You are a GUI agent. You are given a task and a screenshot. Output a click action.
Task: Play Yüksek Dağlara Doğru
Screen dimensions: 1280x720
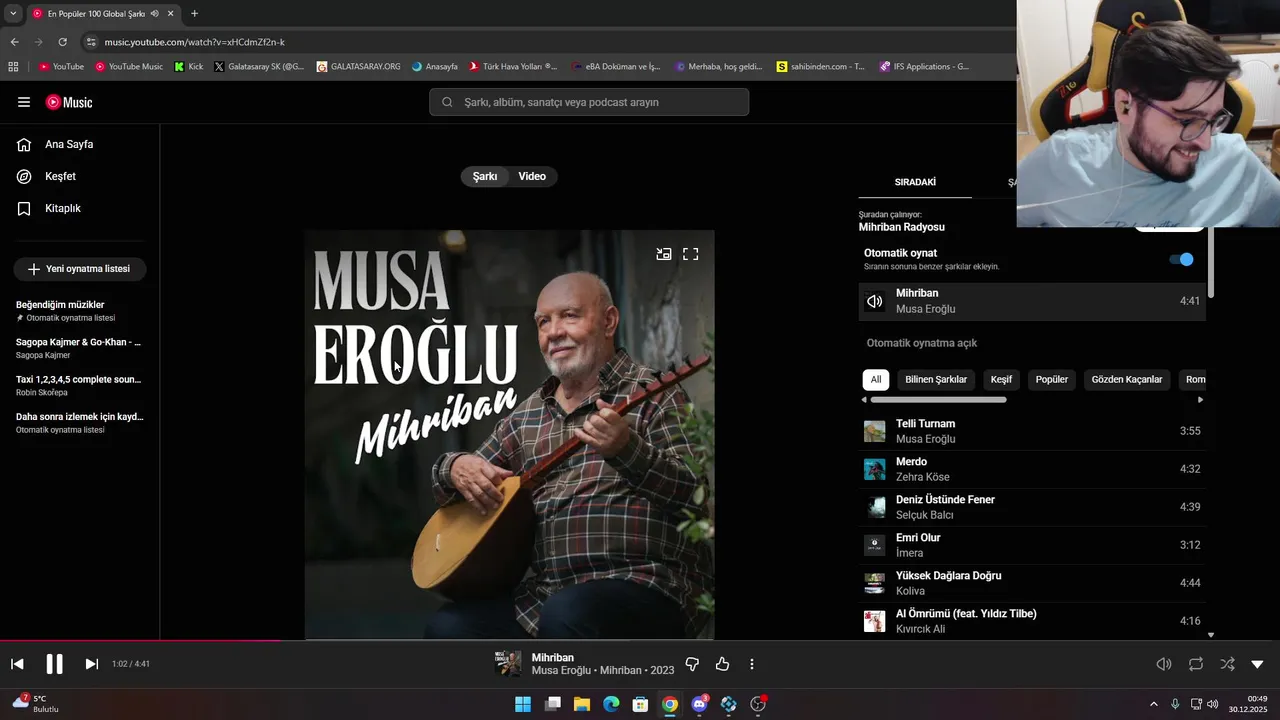1032,583
